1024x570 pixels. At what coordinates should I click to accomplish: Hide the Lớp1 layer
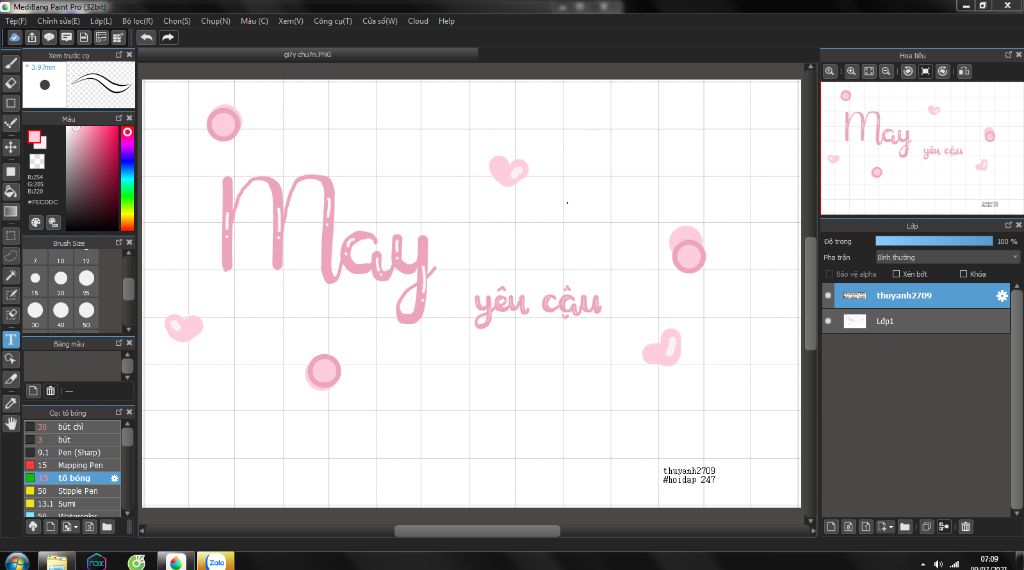[828, 321]
